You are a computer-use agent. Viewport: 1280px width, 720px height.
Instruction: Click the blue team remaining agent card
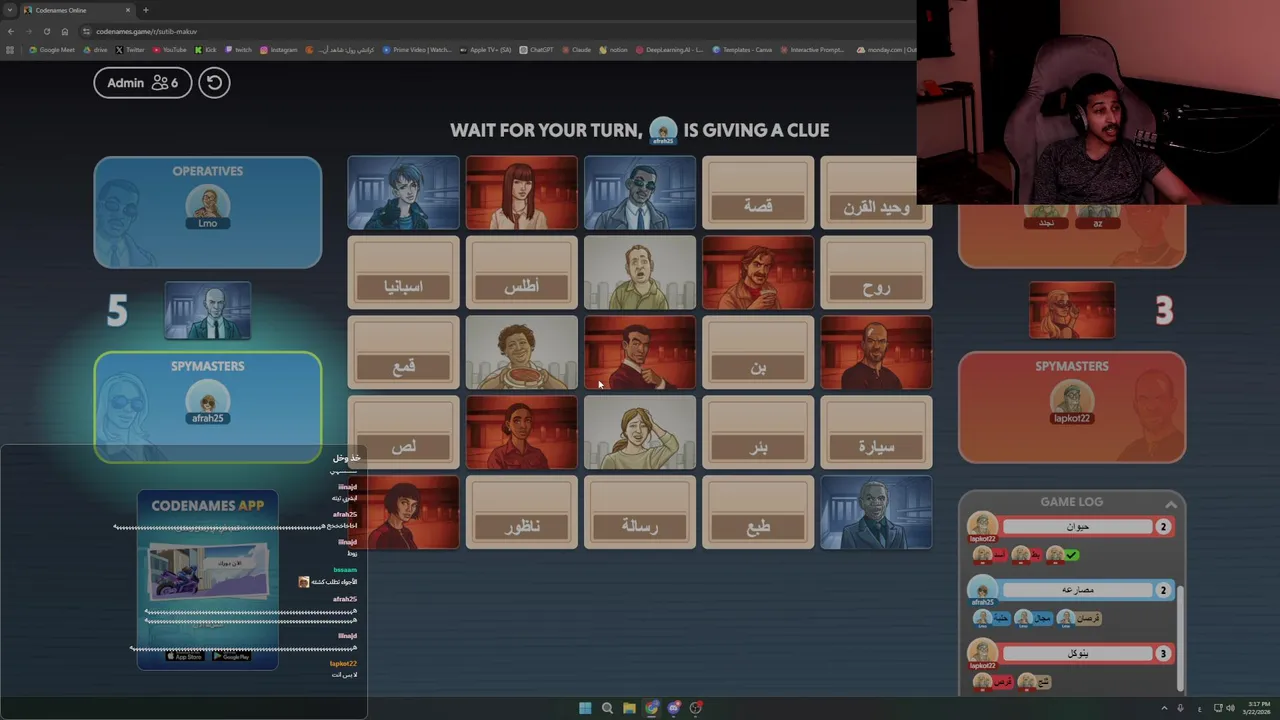coord(207,311)
